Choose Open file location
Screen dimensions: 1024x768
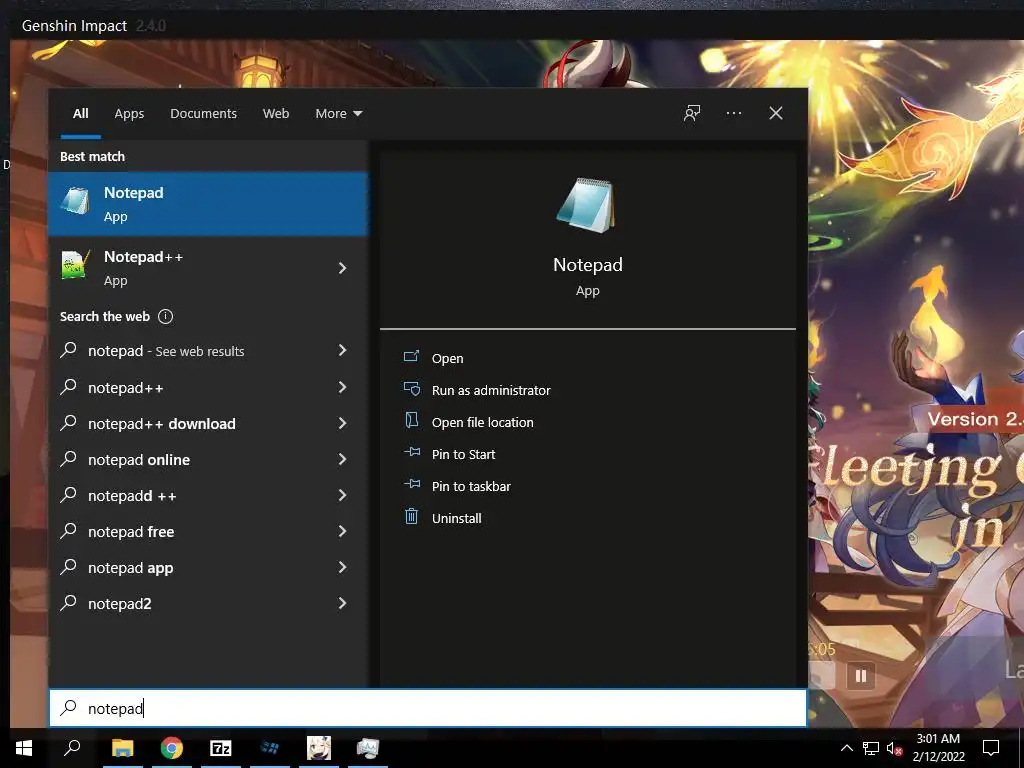pyautogui.click(x=483, y=423)
